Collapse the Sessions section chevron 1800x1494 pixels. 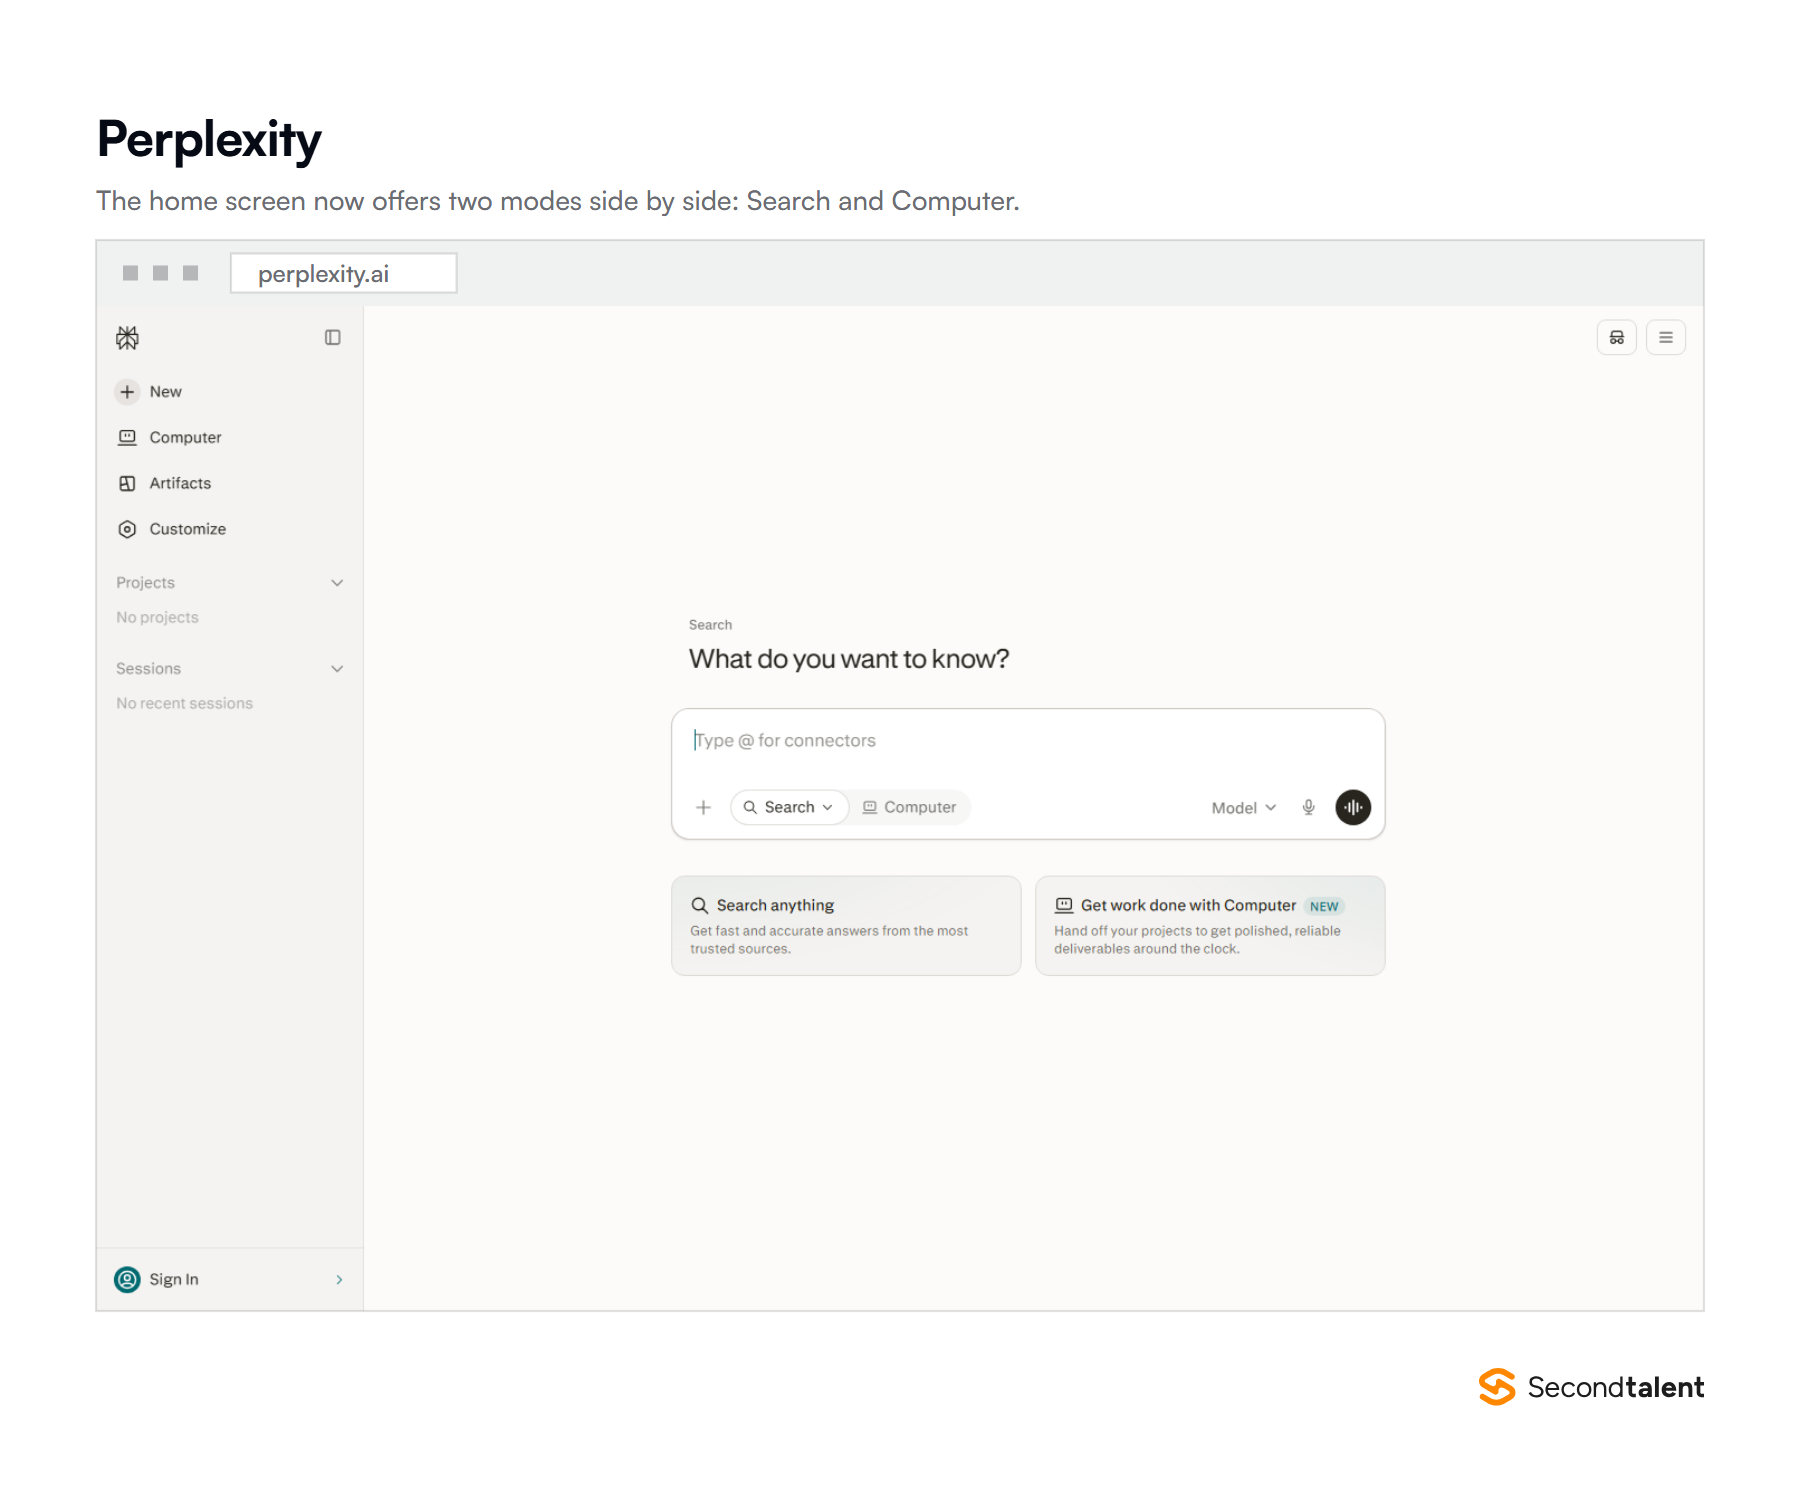point(337,669)
